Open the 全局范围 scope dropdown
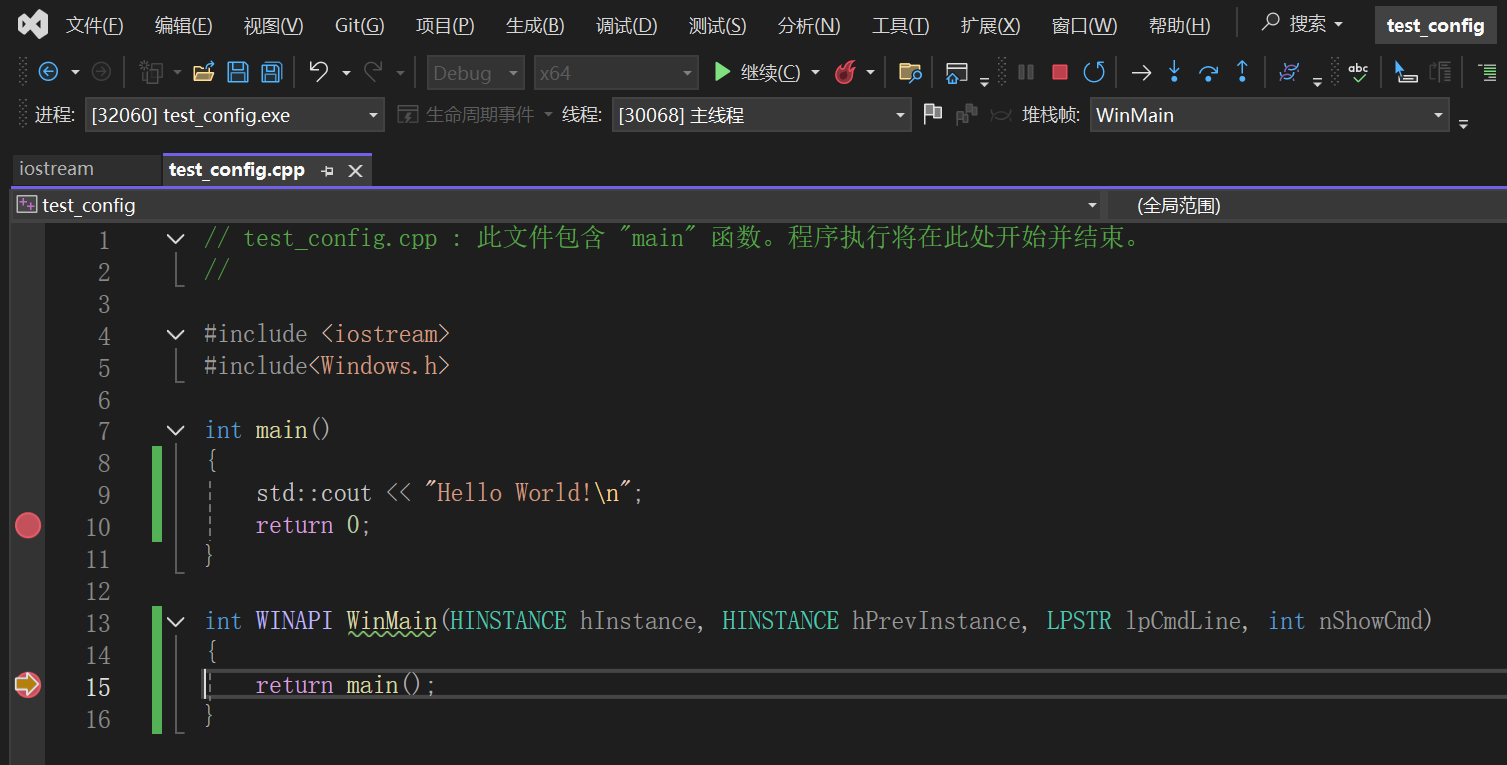1507x765 pixels. [1307, 205]
